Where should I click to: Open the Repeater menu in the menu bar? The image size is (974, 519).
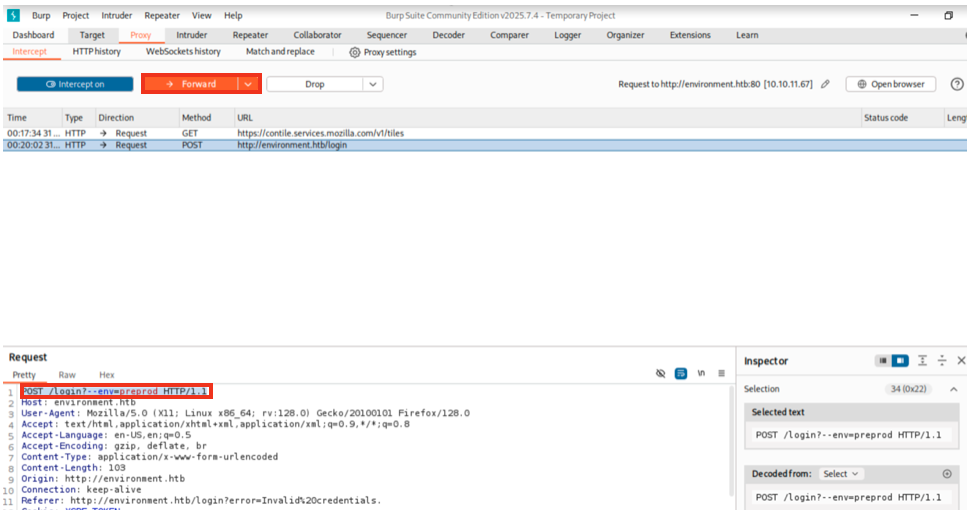162,16
